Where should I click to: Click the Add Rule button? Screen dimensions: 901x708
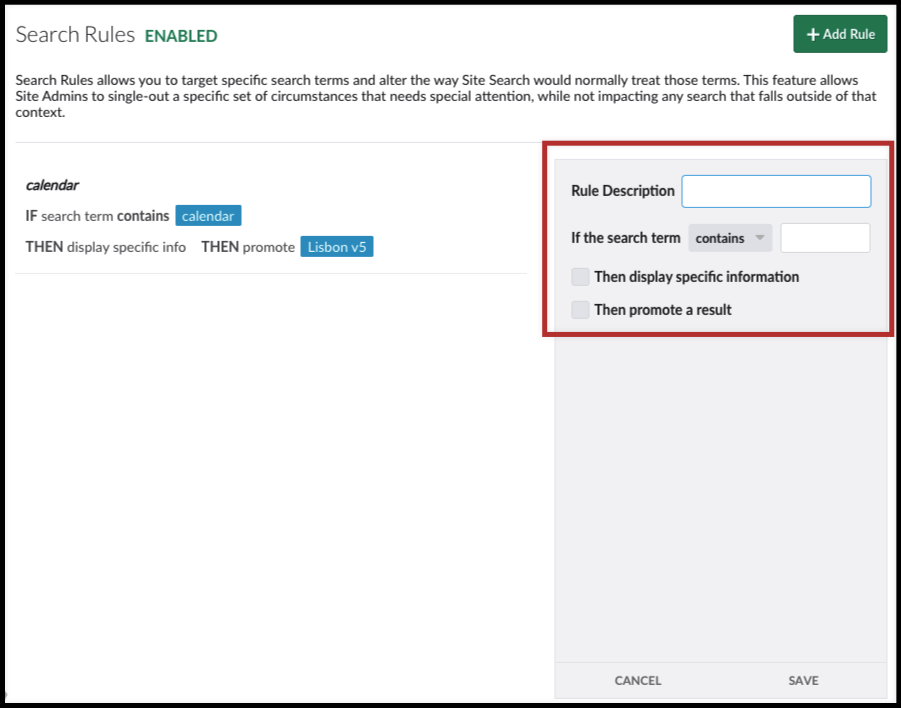coord(840,34)
